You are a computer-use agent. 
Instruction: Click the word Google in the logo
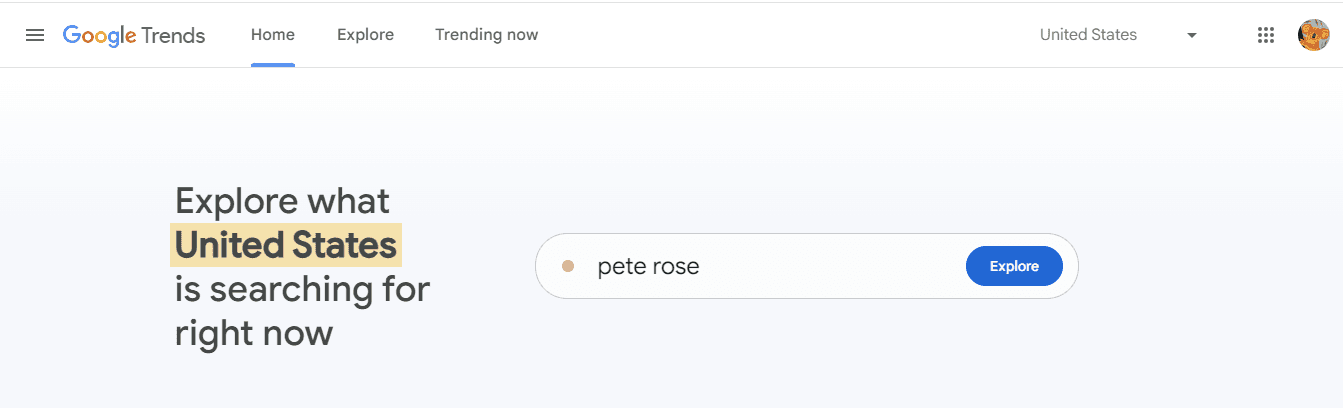(99, 36)
